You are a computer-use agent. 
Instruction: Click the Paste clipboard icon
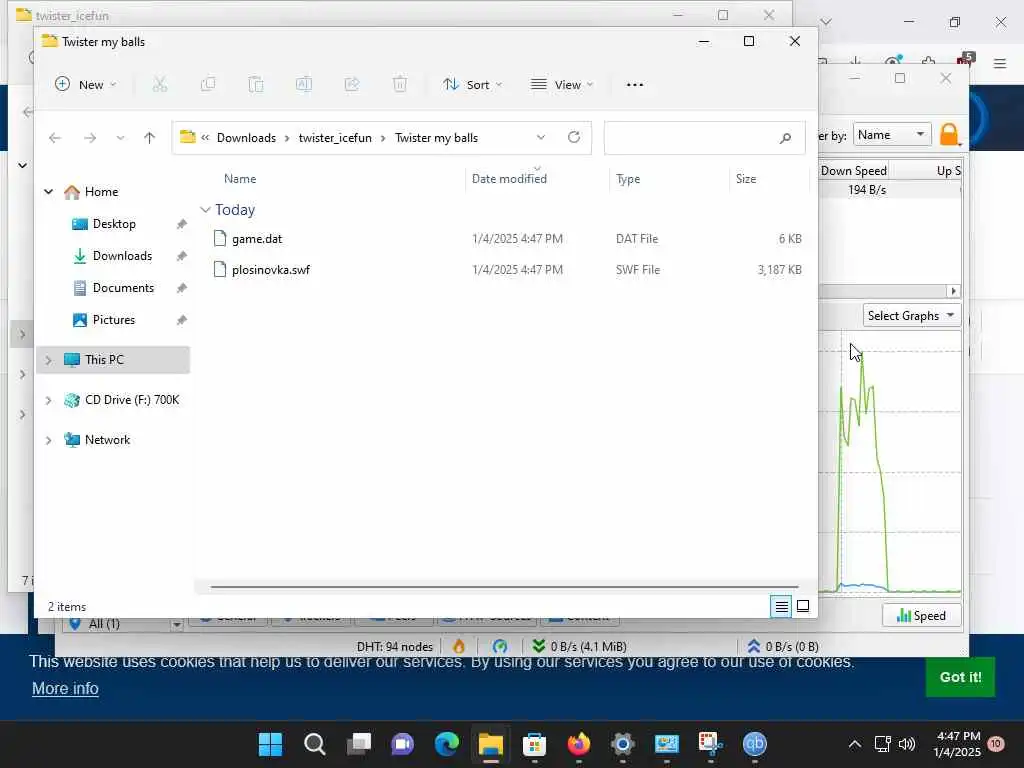point(256,84)
